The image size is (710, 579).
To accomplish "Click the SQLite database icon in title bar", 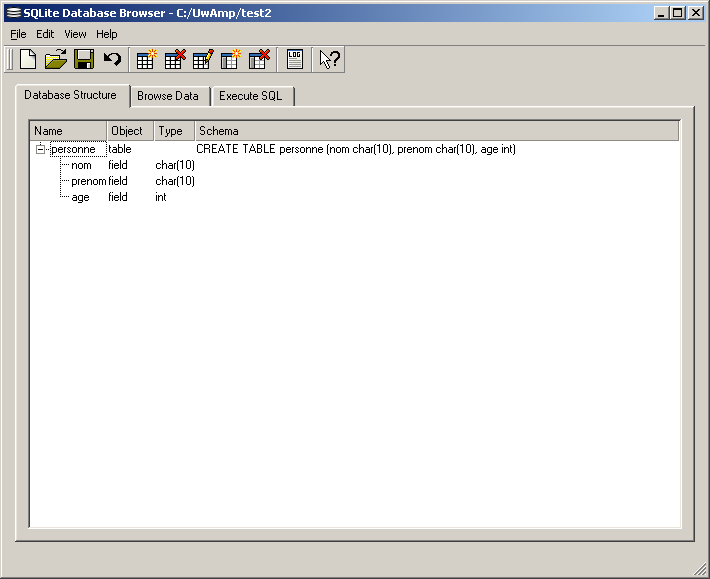I will tap(14, 13).
